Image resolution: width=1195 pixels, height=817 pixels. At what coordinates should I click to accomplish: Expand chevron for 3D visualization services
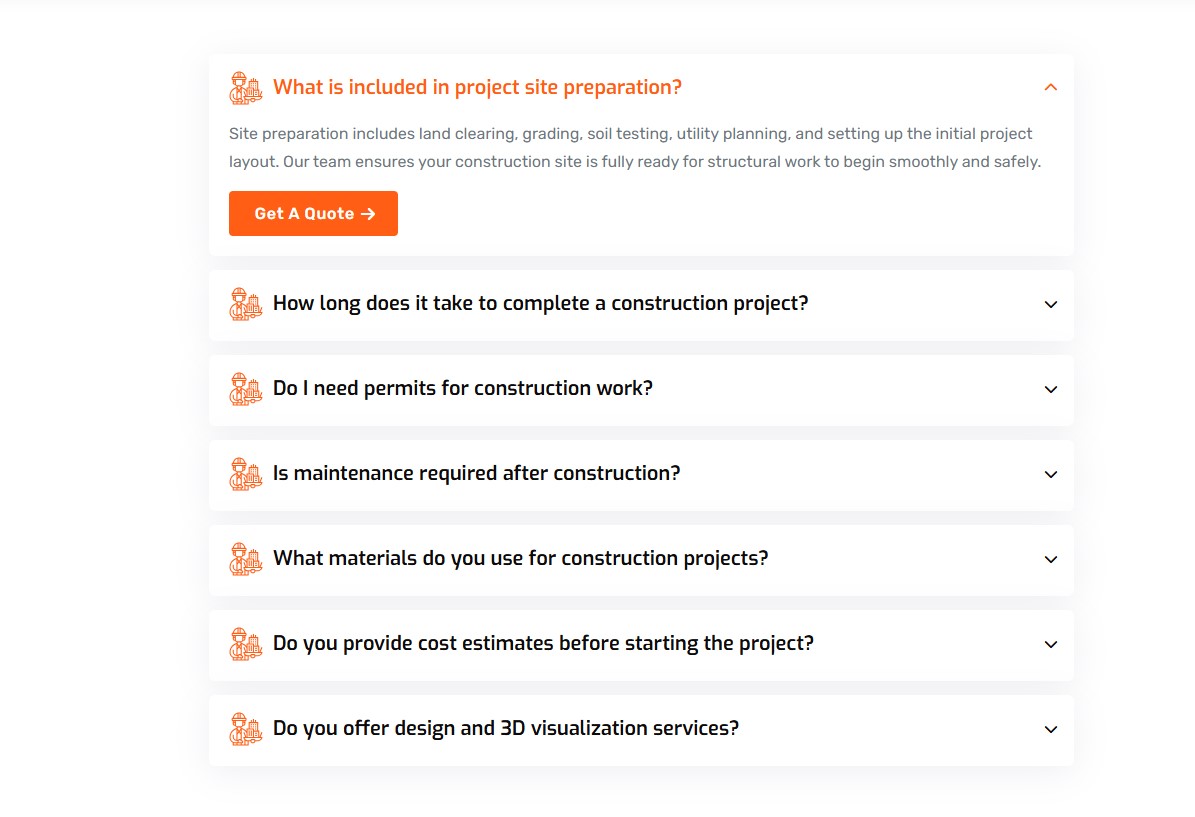[1050, 729]
